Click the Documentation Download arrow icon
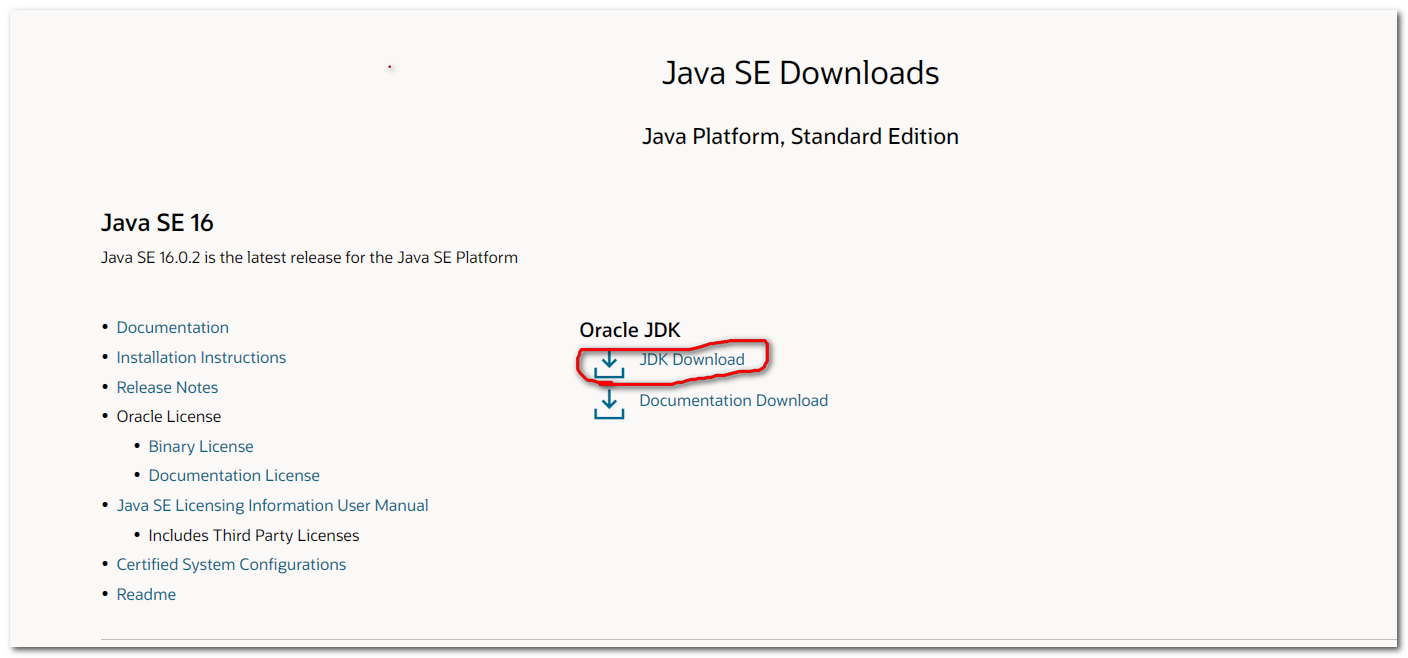Image resolution: width=1408 pixels, height=658 pixels. pos(609,404)
